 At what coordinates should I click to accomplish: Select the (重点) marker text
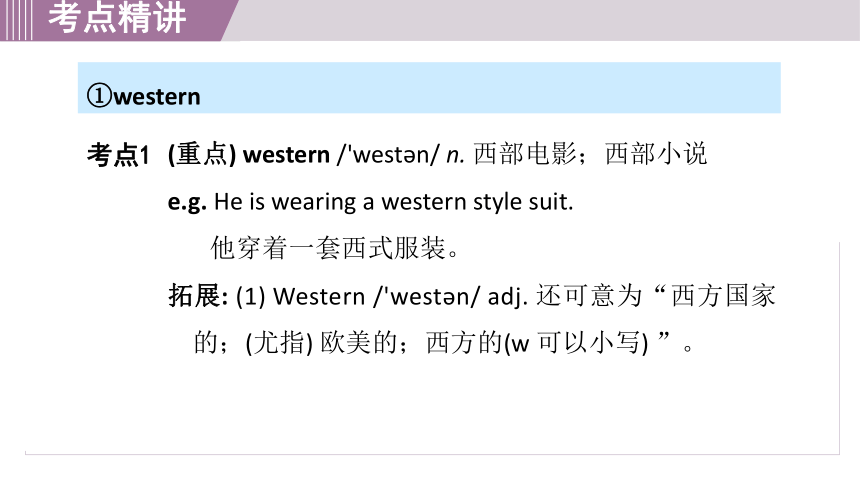tap(202, 154)
